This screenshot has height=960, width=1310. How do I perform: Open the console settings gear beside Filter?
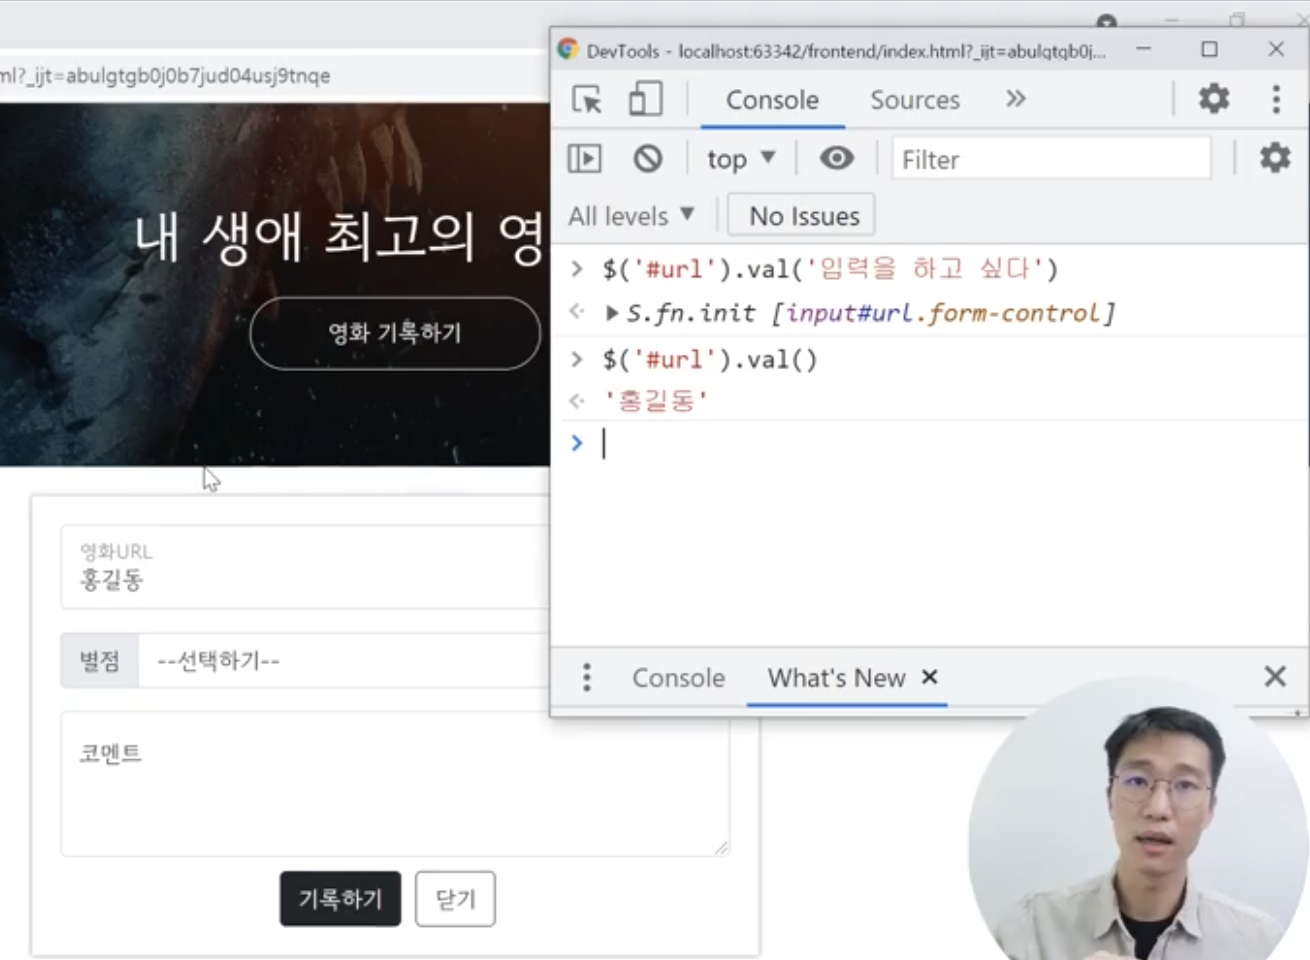pyautogui.click(x=1274, y=158)
